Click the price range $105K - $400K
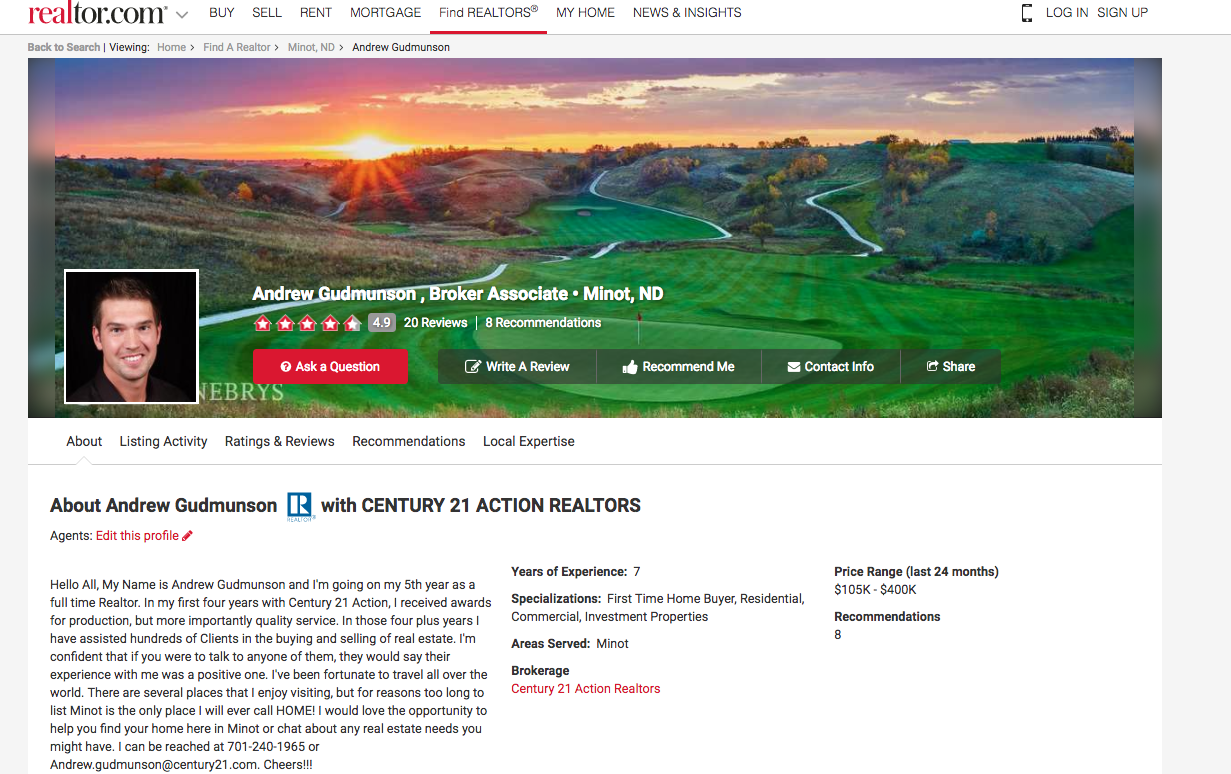Image resolution: width=1231 pixels, height=774 pixels. point(875,590)
